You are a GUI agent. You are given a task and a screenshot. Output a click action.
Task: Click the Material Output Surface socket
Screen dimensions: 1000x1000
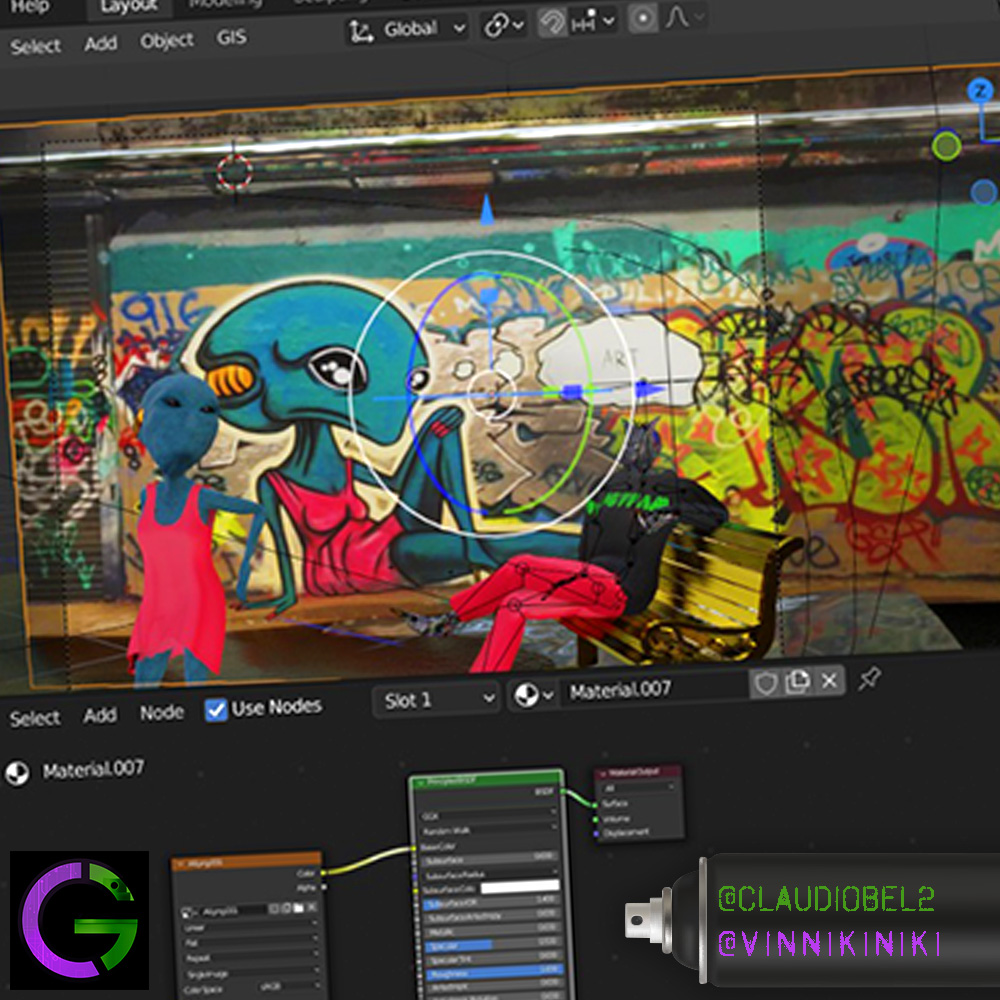click(596, 804)
